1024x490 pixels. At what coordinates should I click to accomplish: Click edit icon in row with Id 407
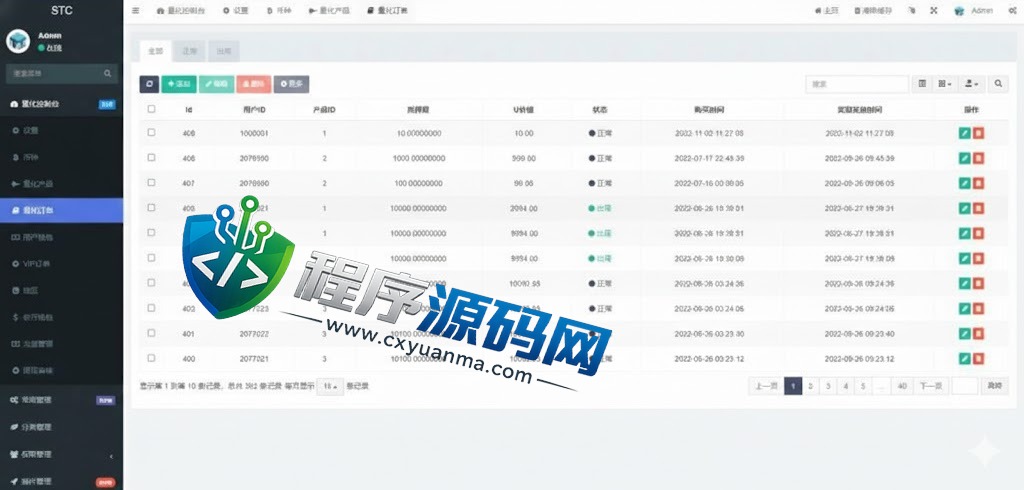pos(965,184)
